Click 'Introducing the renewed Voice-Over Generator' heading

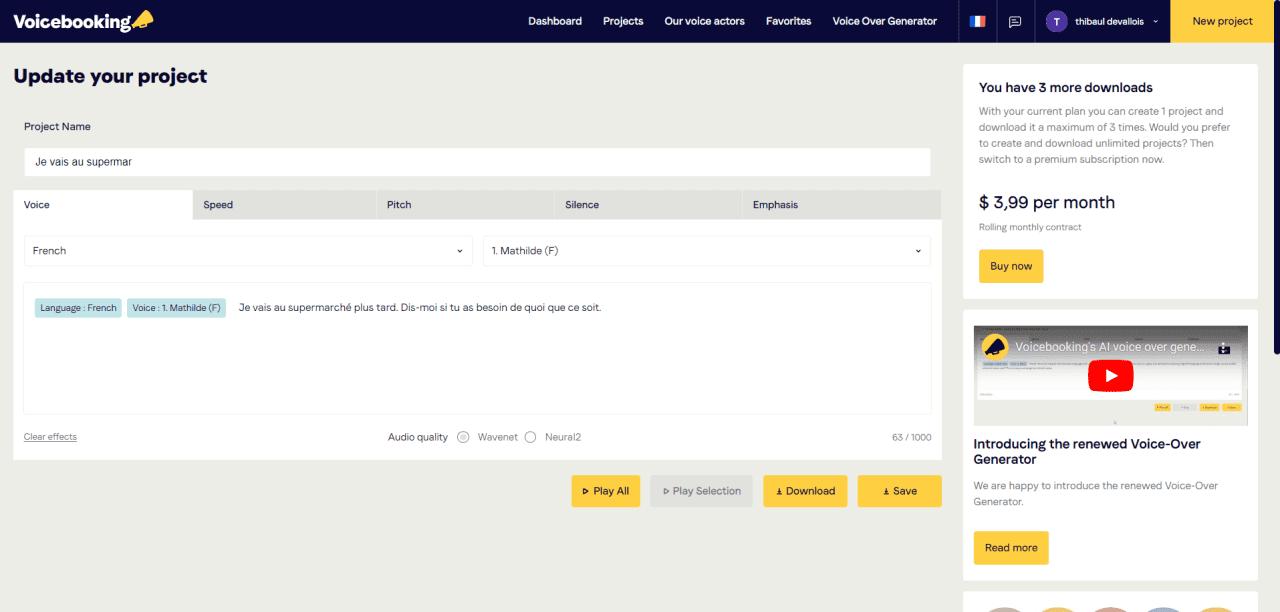pos(1087,451)
